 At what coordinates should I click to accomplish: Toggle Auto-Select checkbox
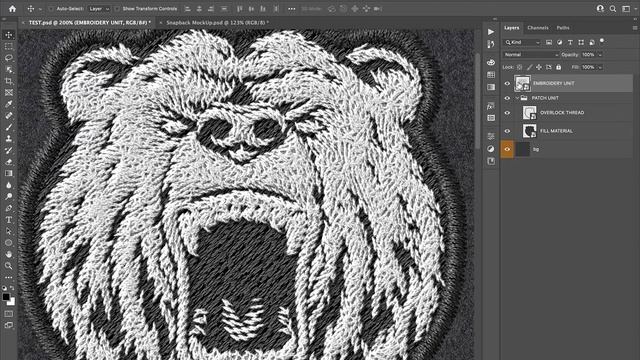51,9
